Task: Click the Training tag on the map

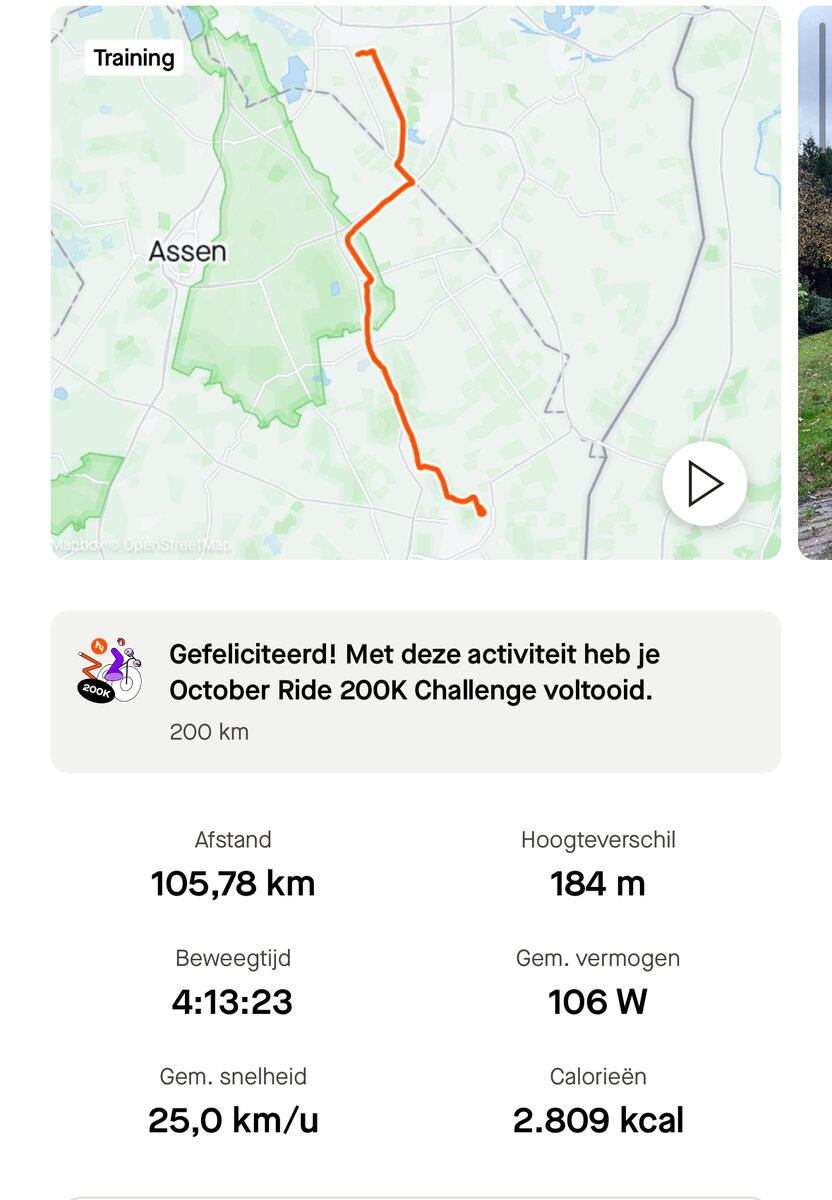Action: (133, 58)
